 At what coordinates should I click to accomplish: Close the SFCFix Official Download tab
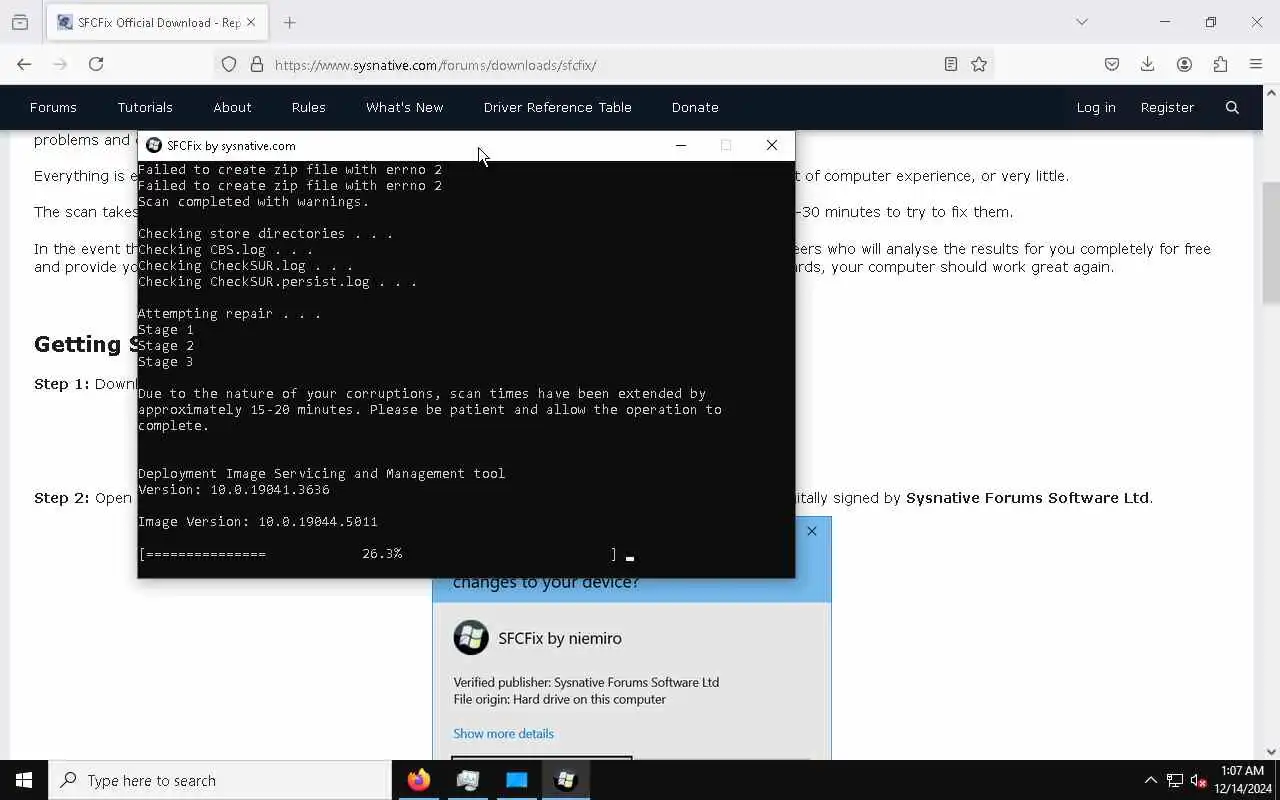coord(251,22)
